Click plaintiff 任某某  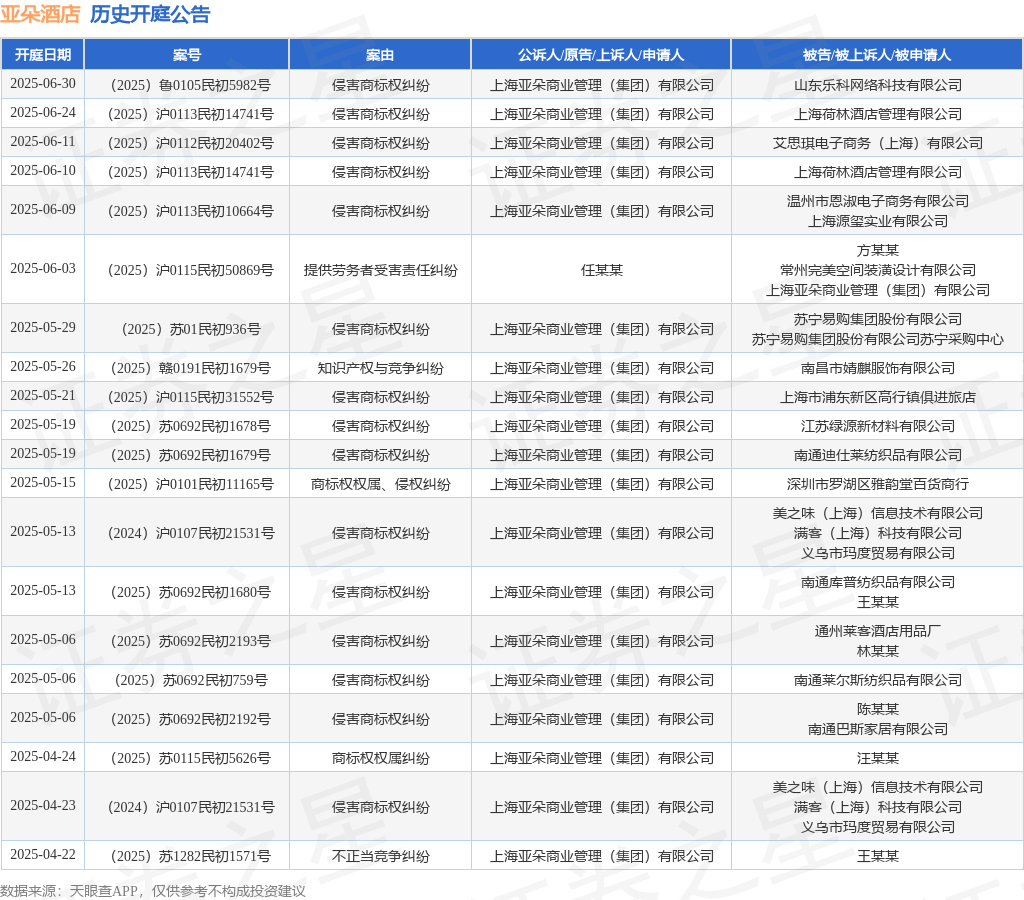pyautogui.click(x=601, y=270)
